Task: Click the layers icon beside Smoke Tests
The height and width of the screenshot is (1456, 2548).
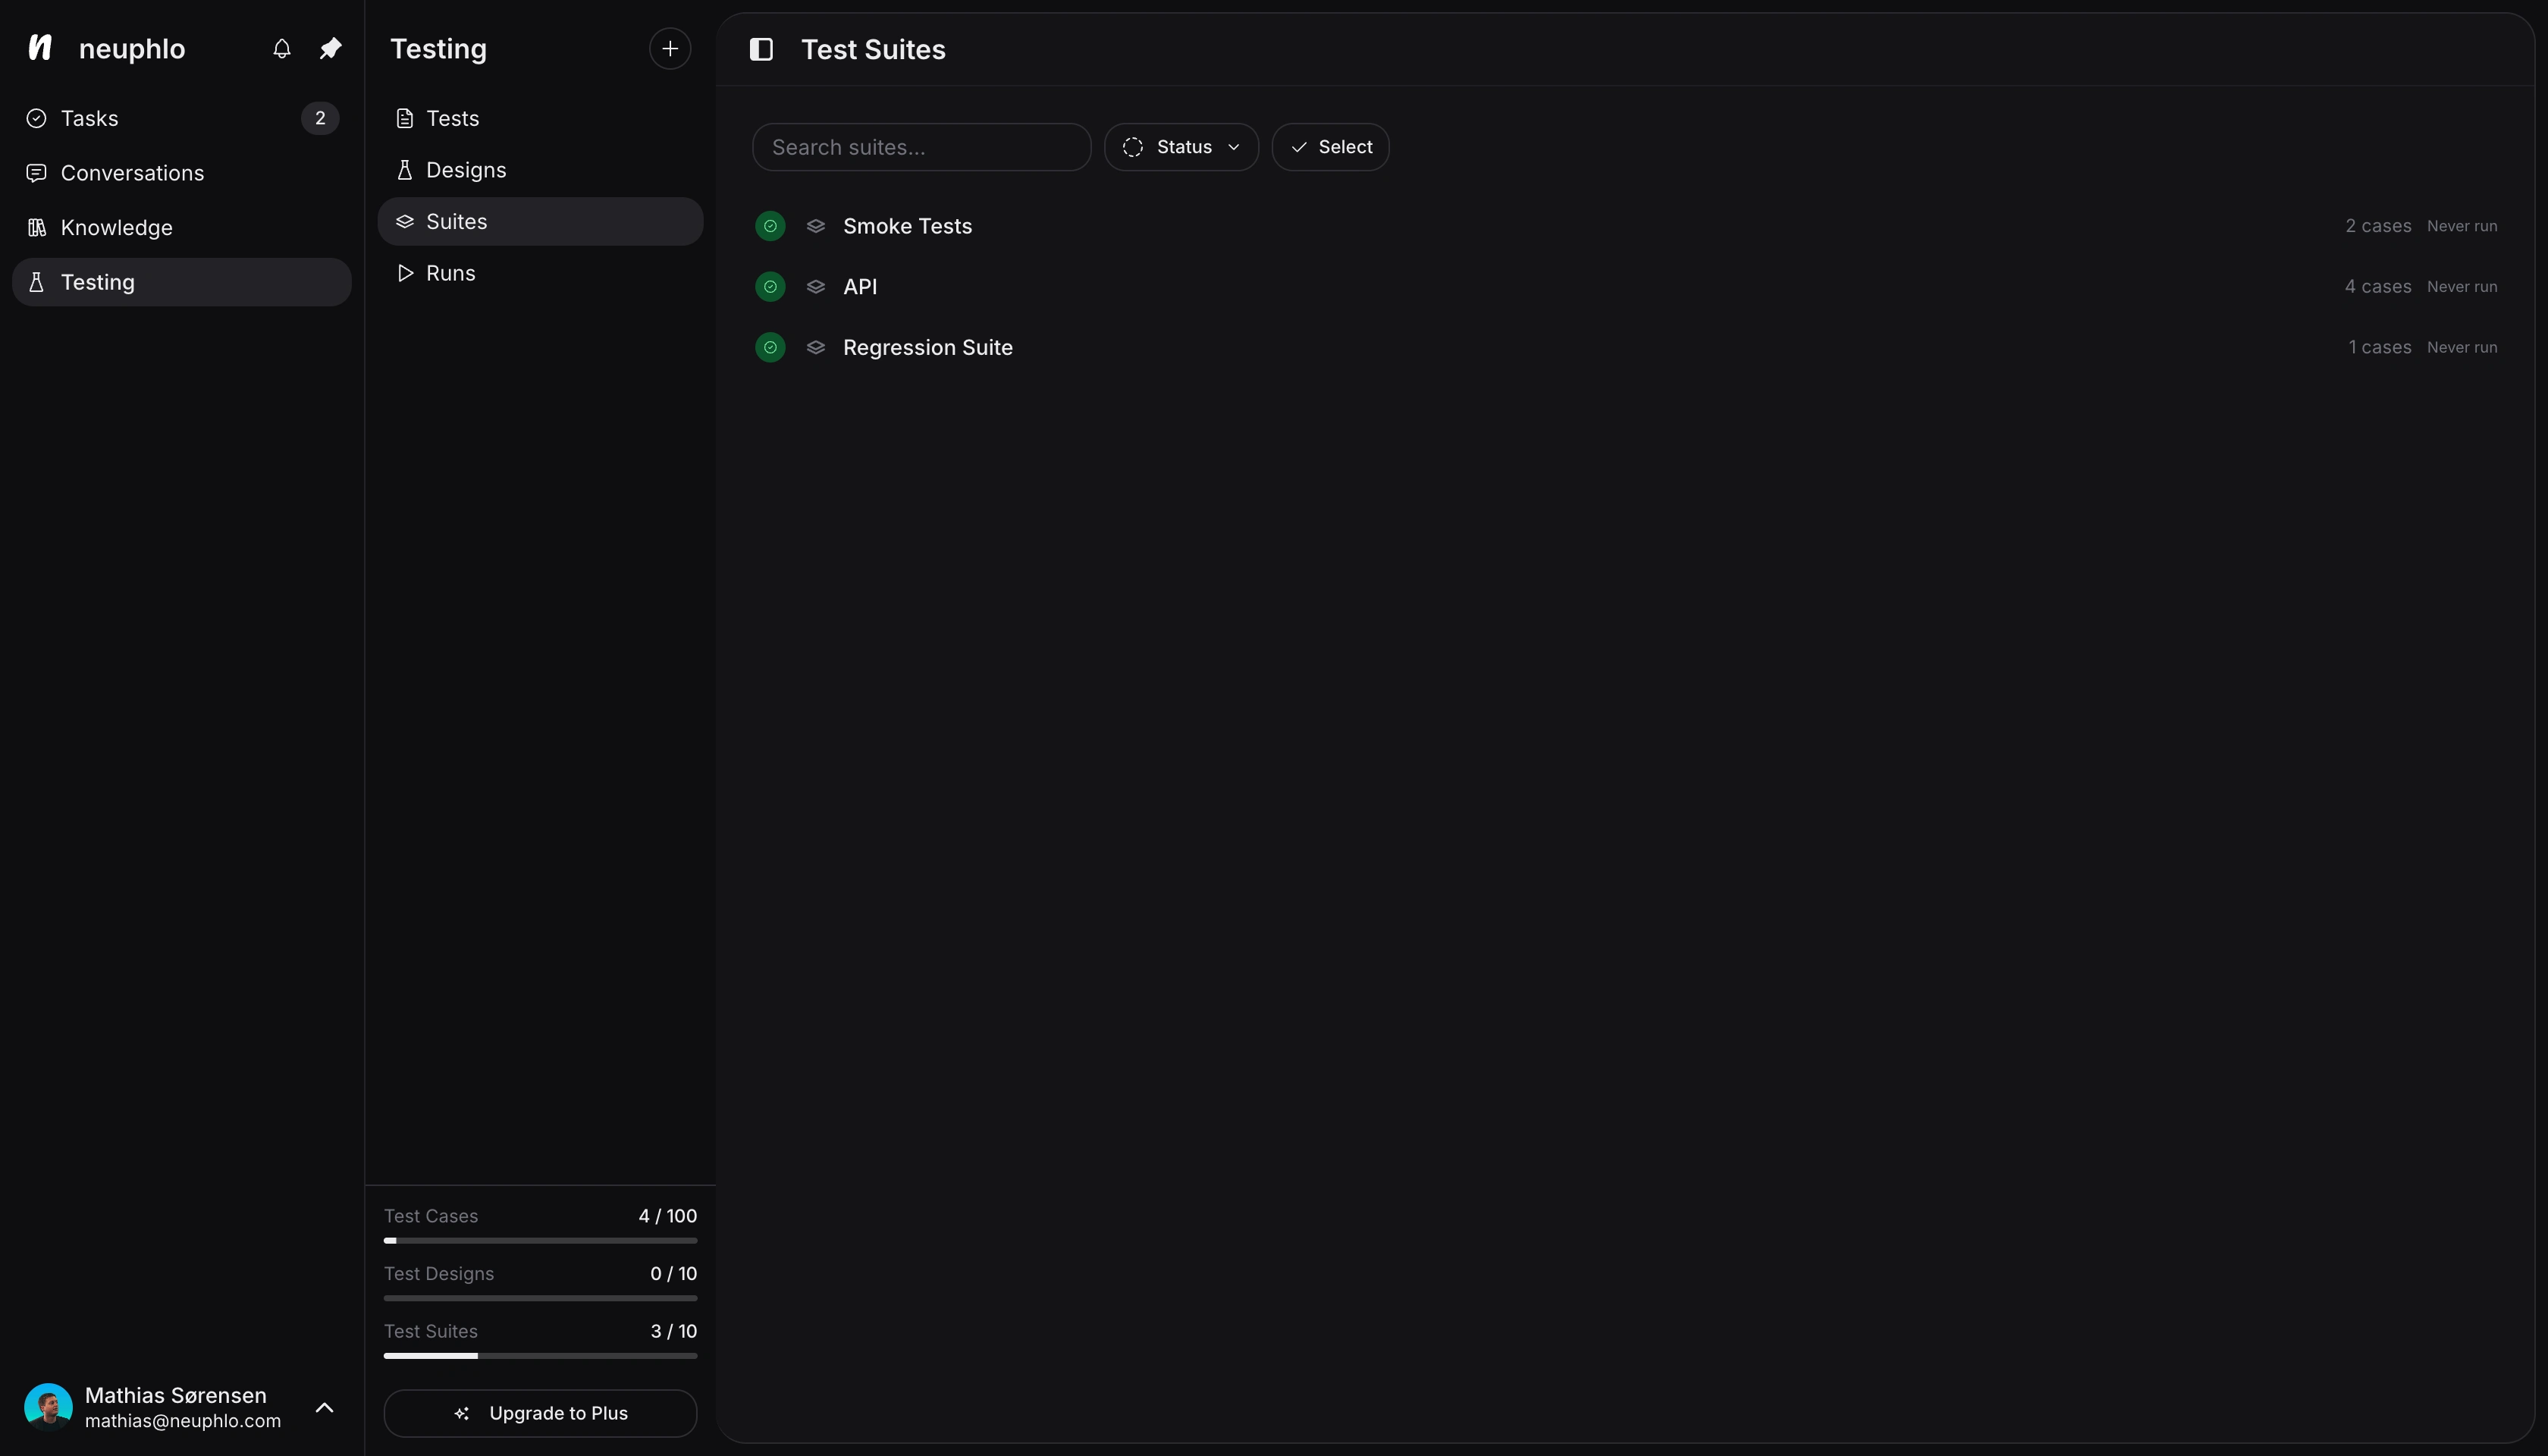Action: tap(816, 226)
